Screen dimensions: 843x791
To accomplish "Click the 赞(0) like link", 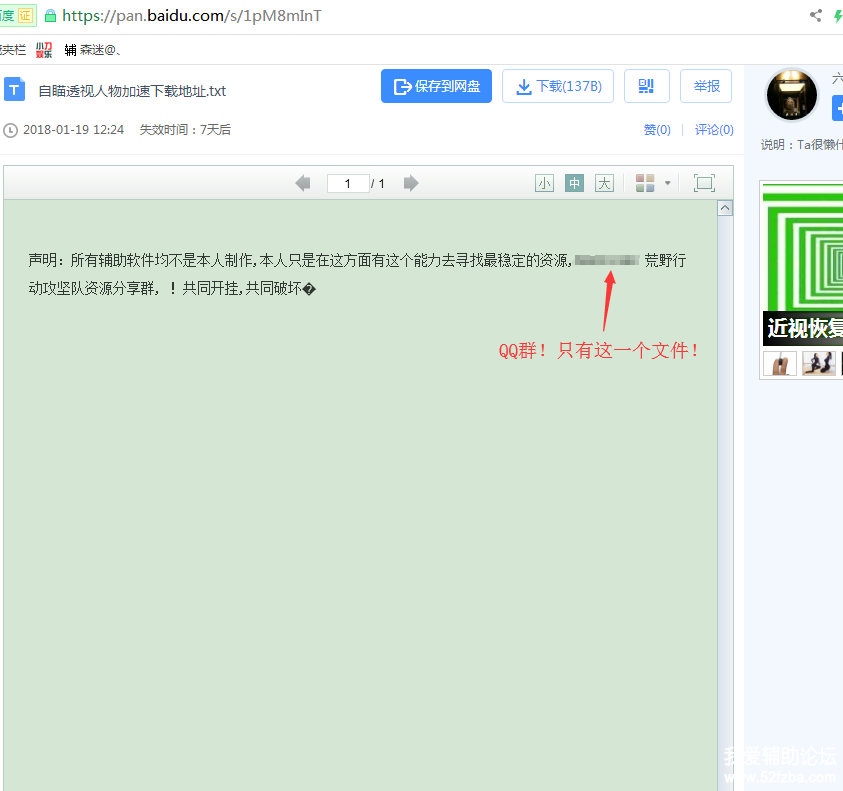I will (x=656, y=130).
